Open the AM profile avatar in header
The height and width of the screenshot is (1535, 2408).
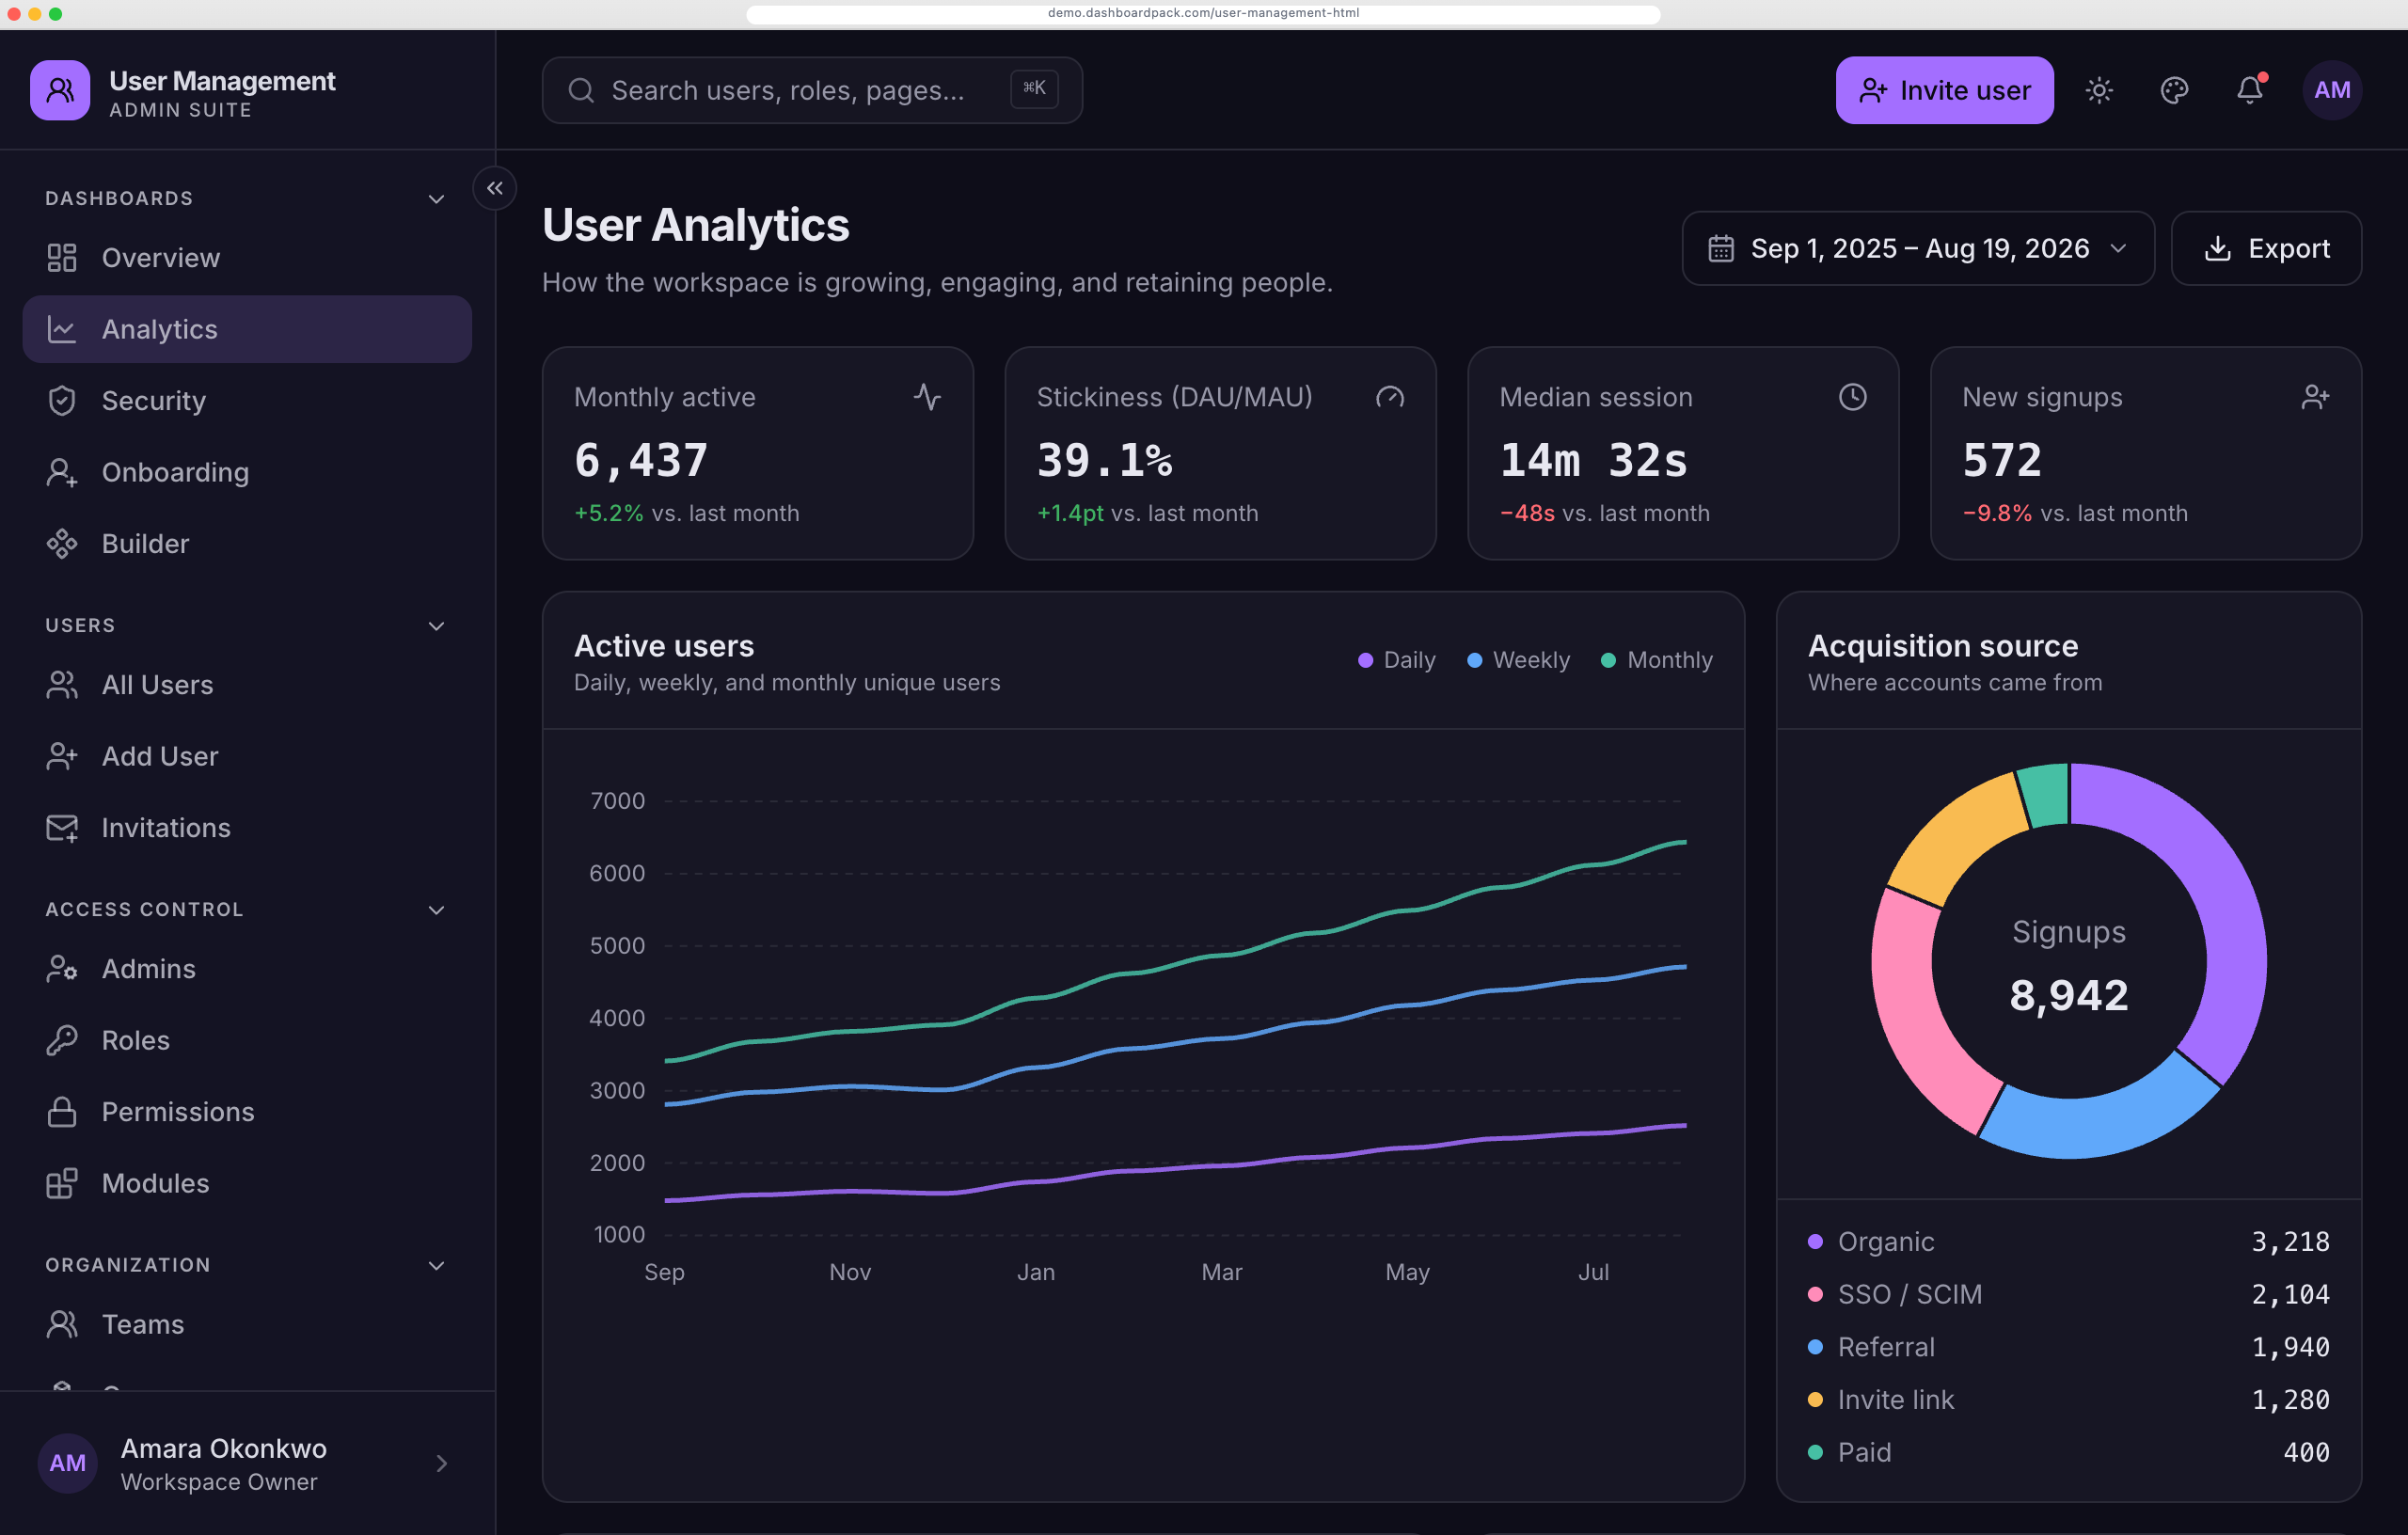pyautogui.click(x=2332, y=90)
